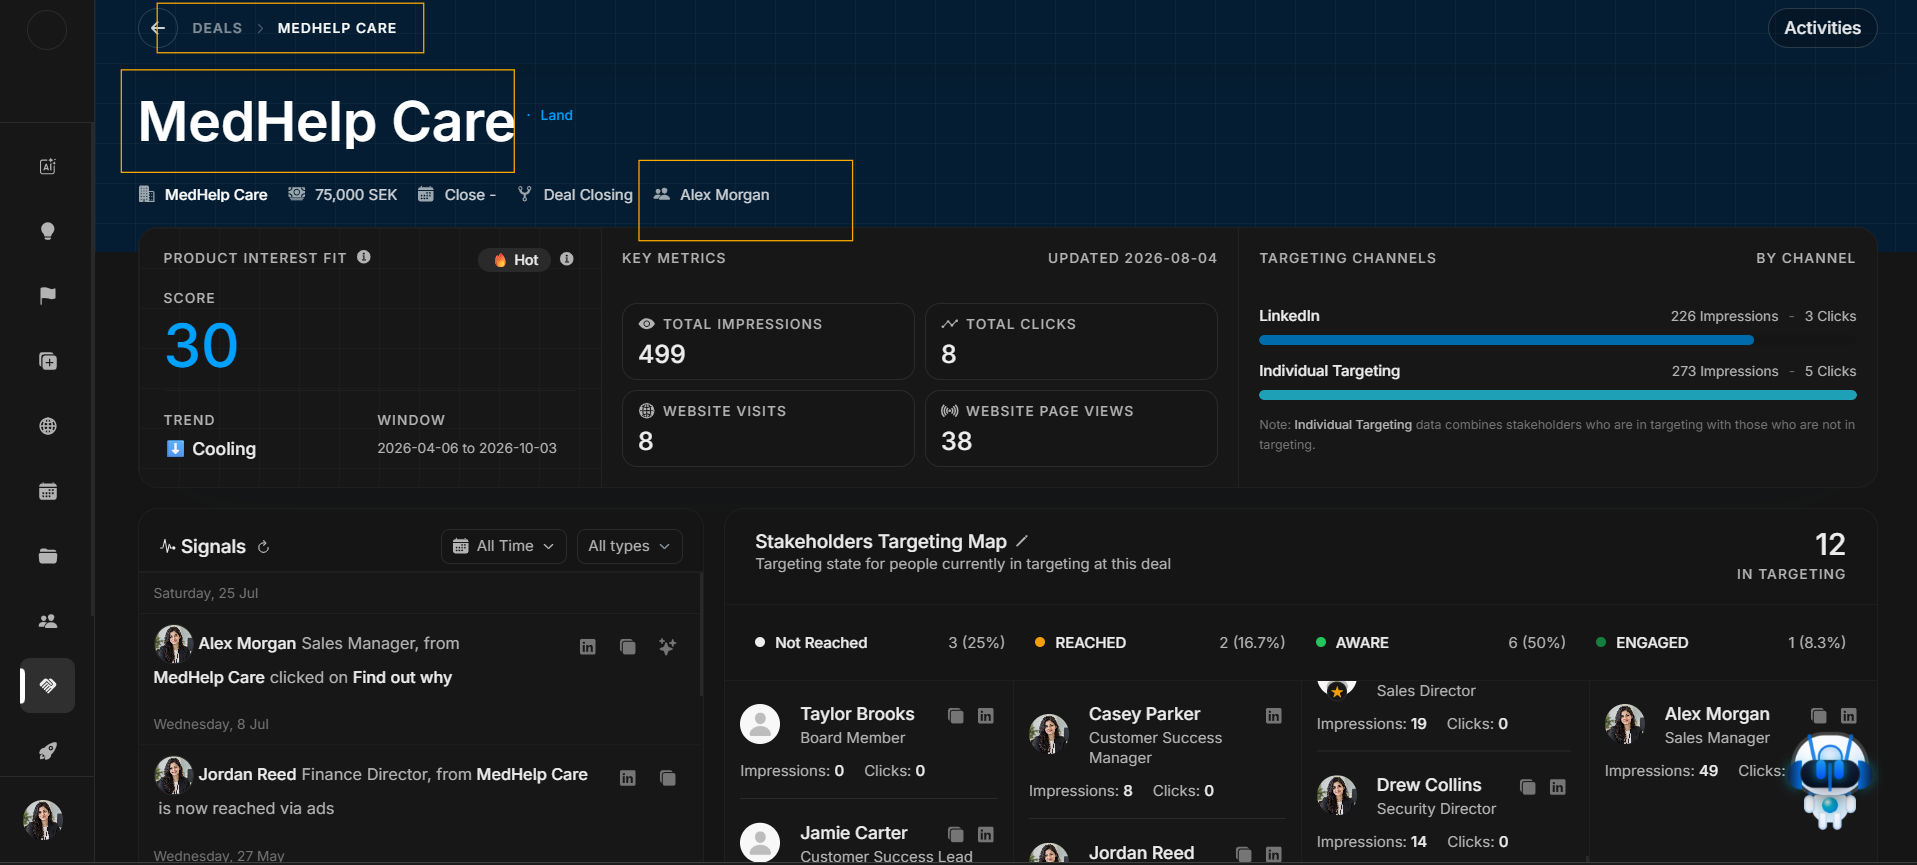Screen dimensions: 1917x865
Task: Open the handshake deals sidebar icon
Action: click(x=47, y=686)
